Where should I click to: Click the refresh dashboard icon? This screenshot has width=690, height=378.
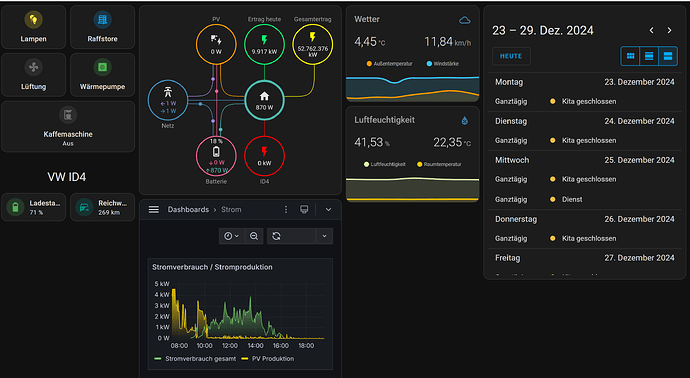click(276, 236)
